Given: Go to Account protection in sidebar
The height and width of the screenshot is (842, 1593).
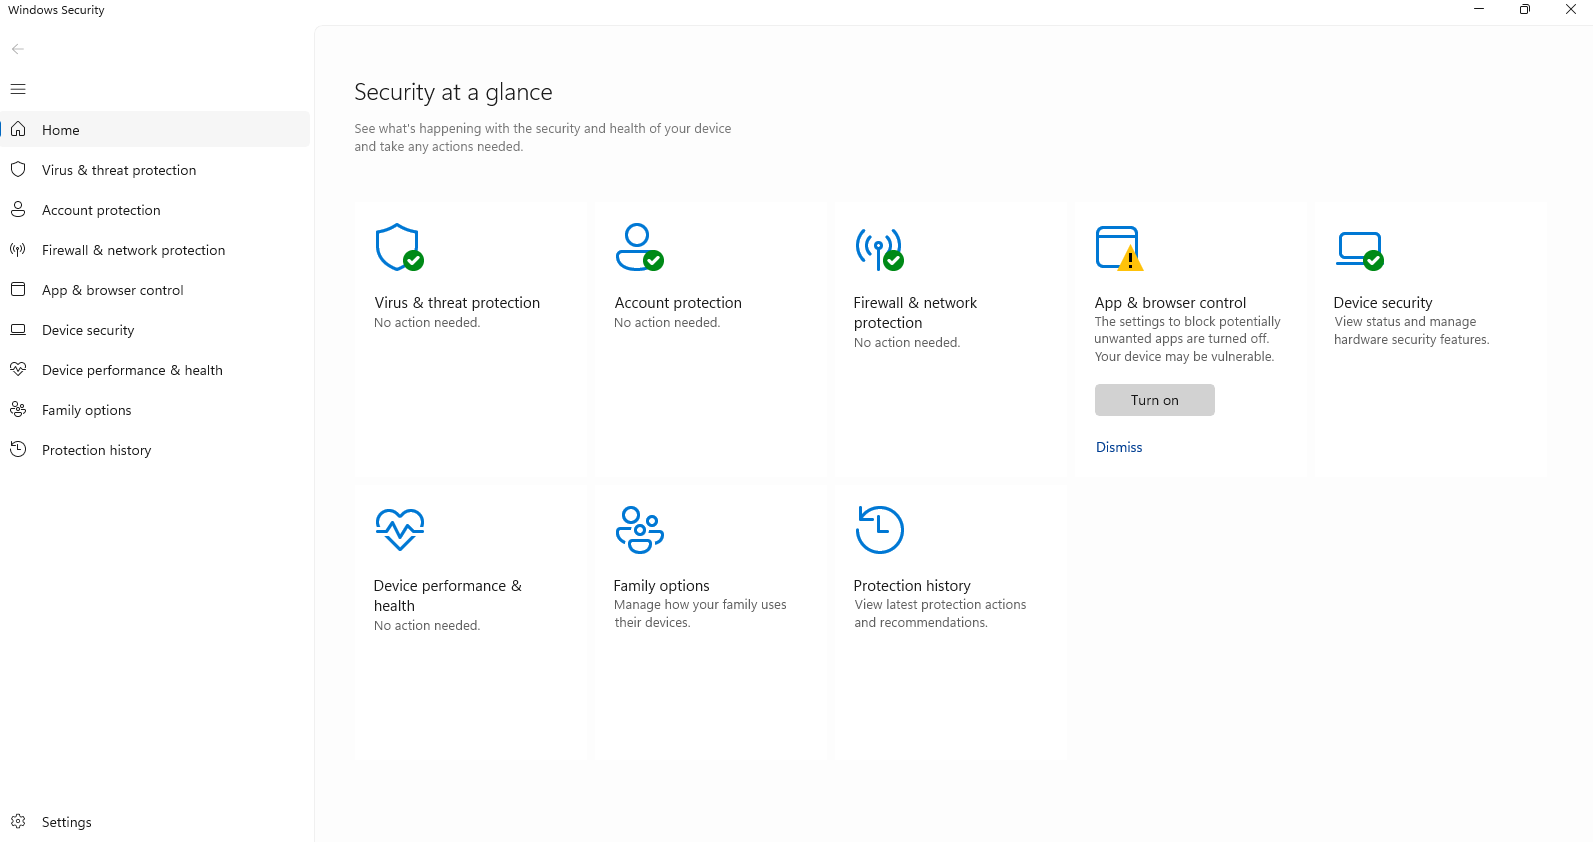Looking at the screenshot, I should coord(155,209).
